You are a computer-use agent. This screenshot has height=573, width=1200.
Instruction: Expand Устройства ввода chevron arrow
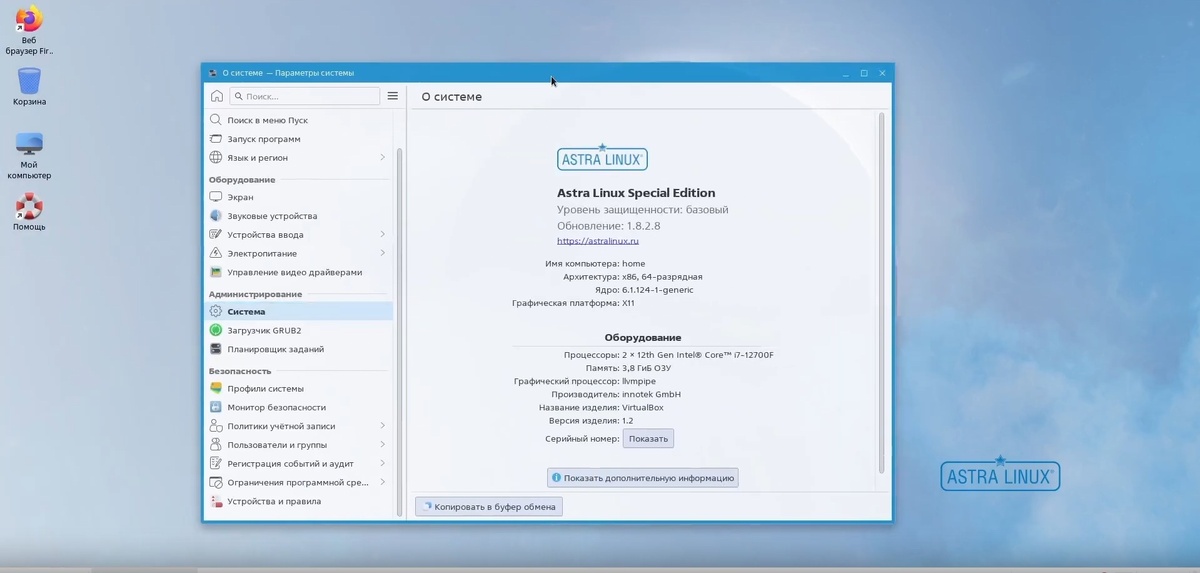tap(383, 235)
